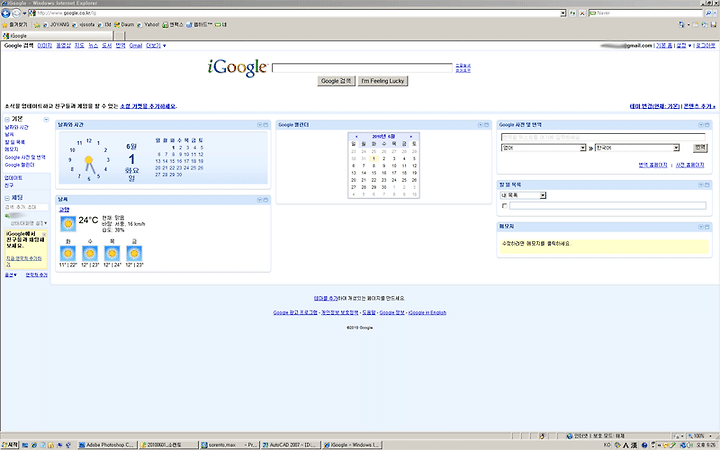Go back with the browser Back arrow
The image size is (720, 450).
pos(6,13)
